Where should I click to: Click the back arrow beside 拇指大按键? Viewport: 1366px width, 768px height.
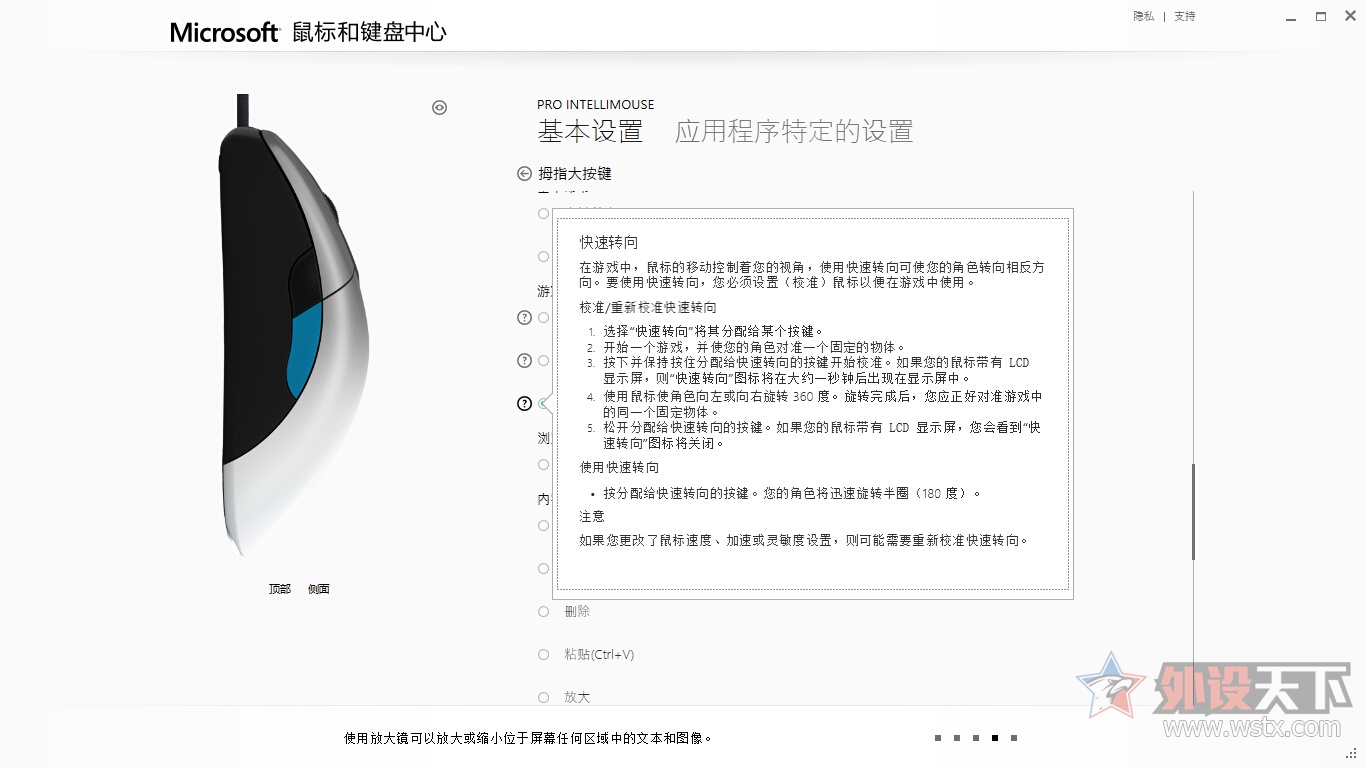pyautogui.click(x=524, y=173)
